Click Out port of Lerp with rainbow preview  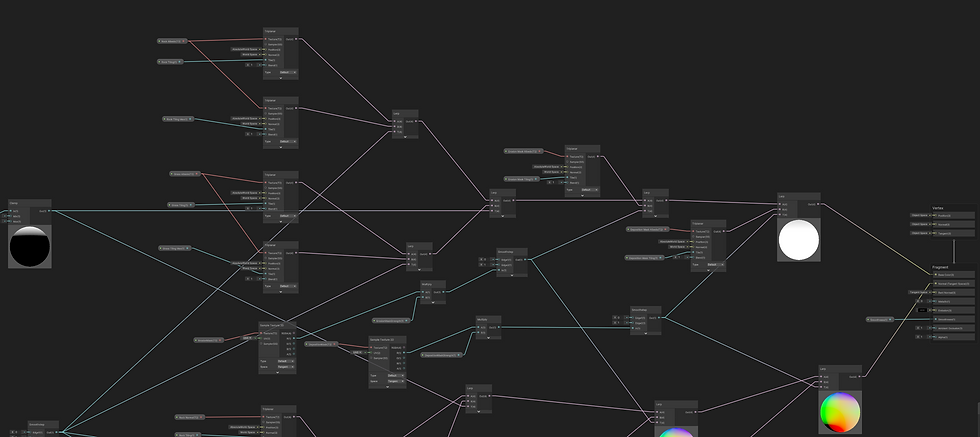coord(859,376)
